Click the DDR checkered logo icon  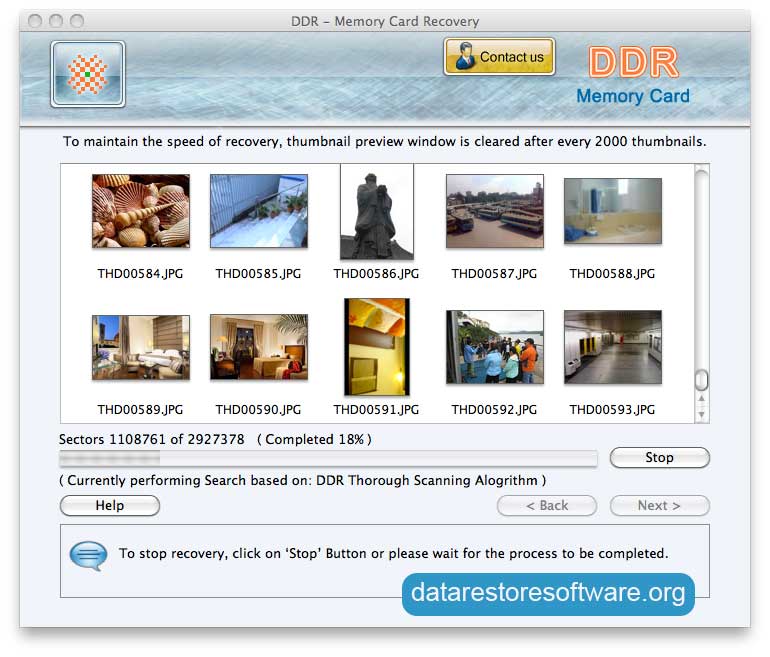[x=88, y=74]
